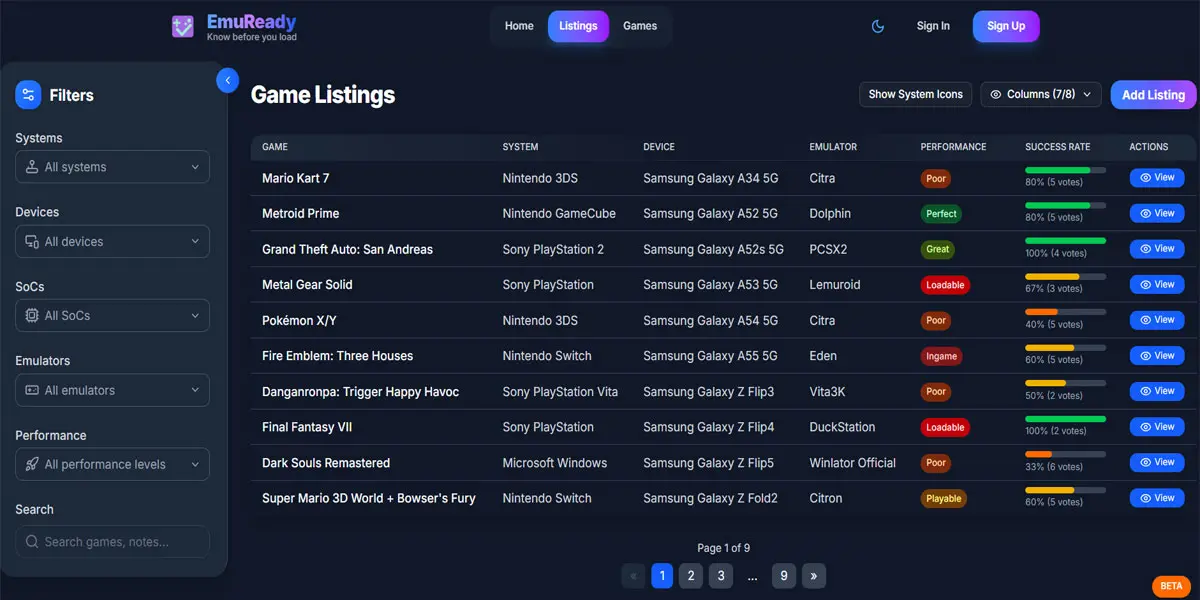1200x600 pixels.
Task: Go to page 2 of listings
Action: coord(691,576)
